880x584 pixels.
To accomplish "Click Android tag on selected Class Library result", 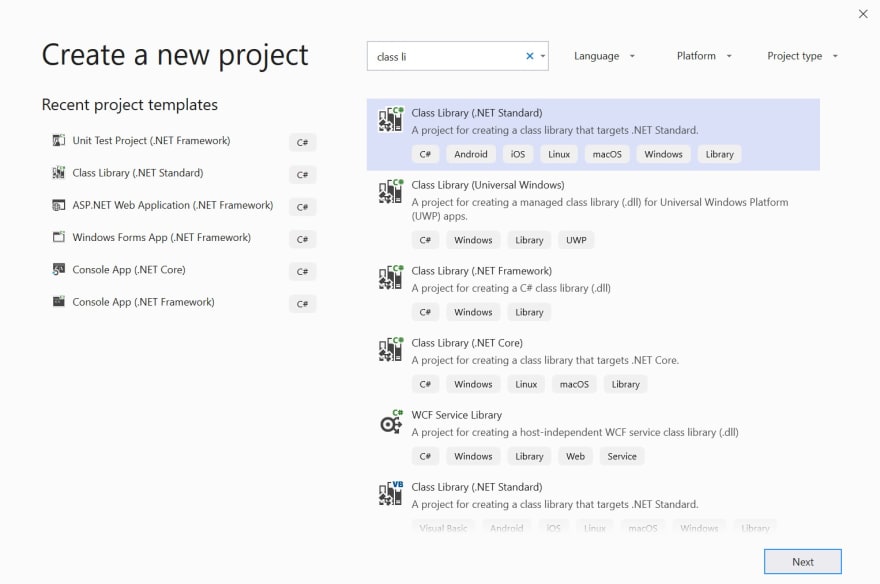I will [471, 154].
